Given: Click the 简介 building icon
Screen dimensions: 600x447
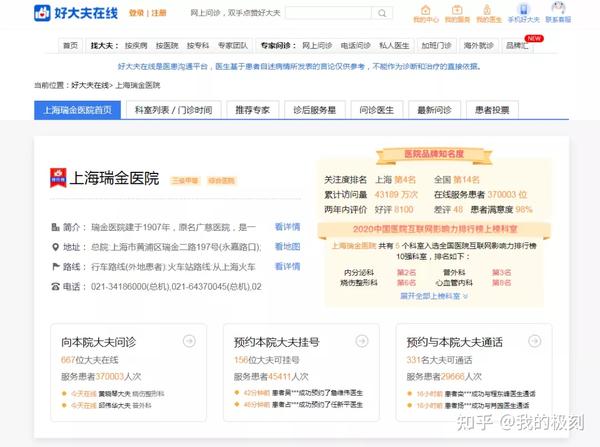Looking at the screenshot, I should tap(55, 227).
